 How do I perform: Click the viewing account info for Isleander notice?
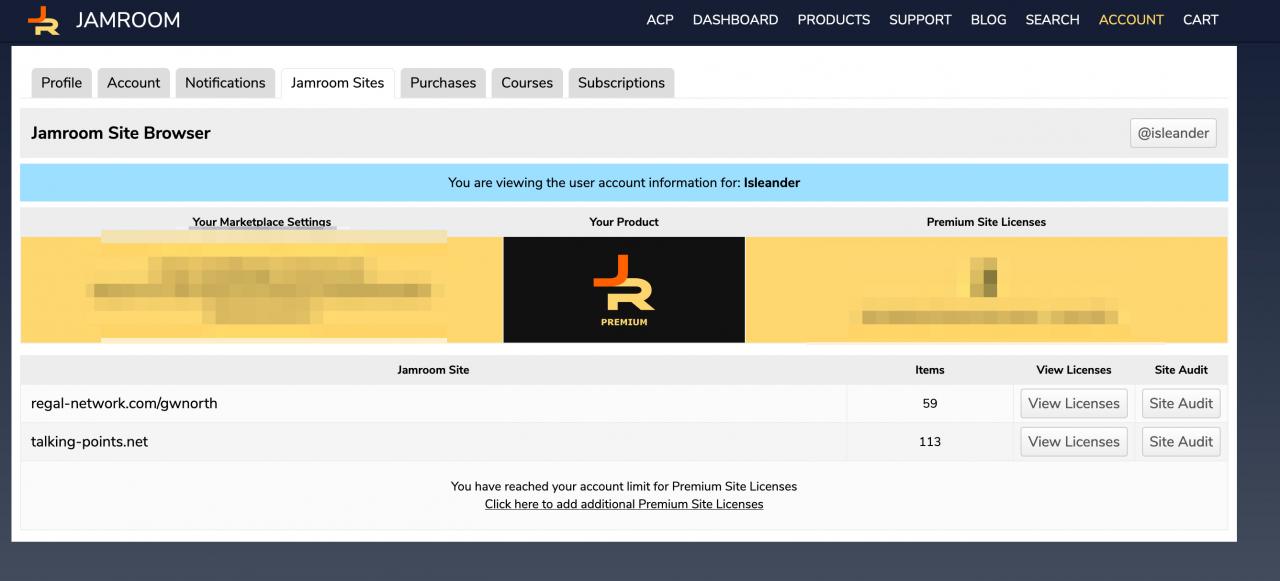click(x=624, y=183)
